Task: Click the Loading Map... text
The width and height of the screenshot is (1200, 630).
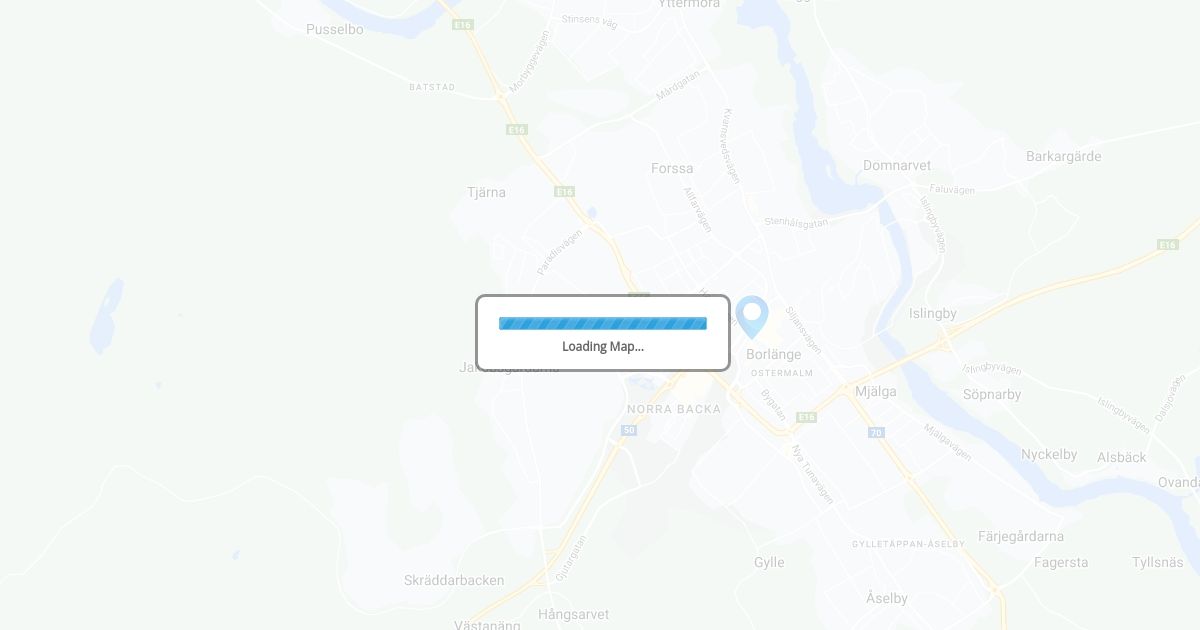Action: click(x=603, y=346)
